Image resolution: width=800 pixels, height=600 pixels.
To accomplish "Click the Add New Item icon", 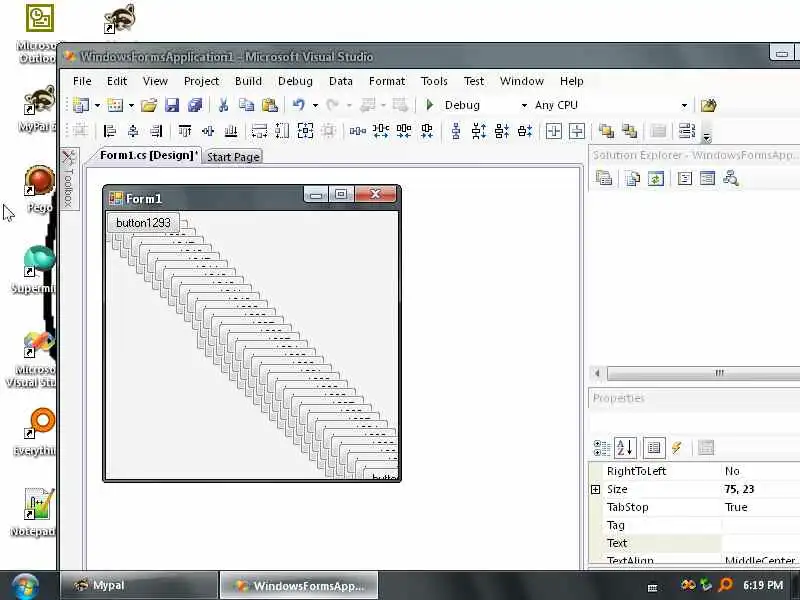I will pos(115,105).
